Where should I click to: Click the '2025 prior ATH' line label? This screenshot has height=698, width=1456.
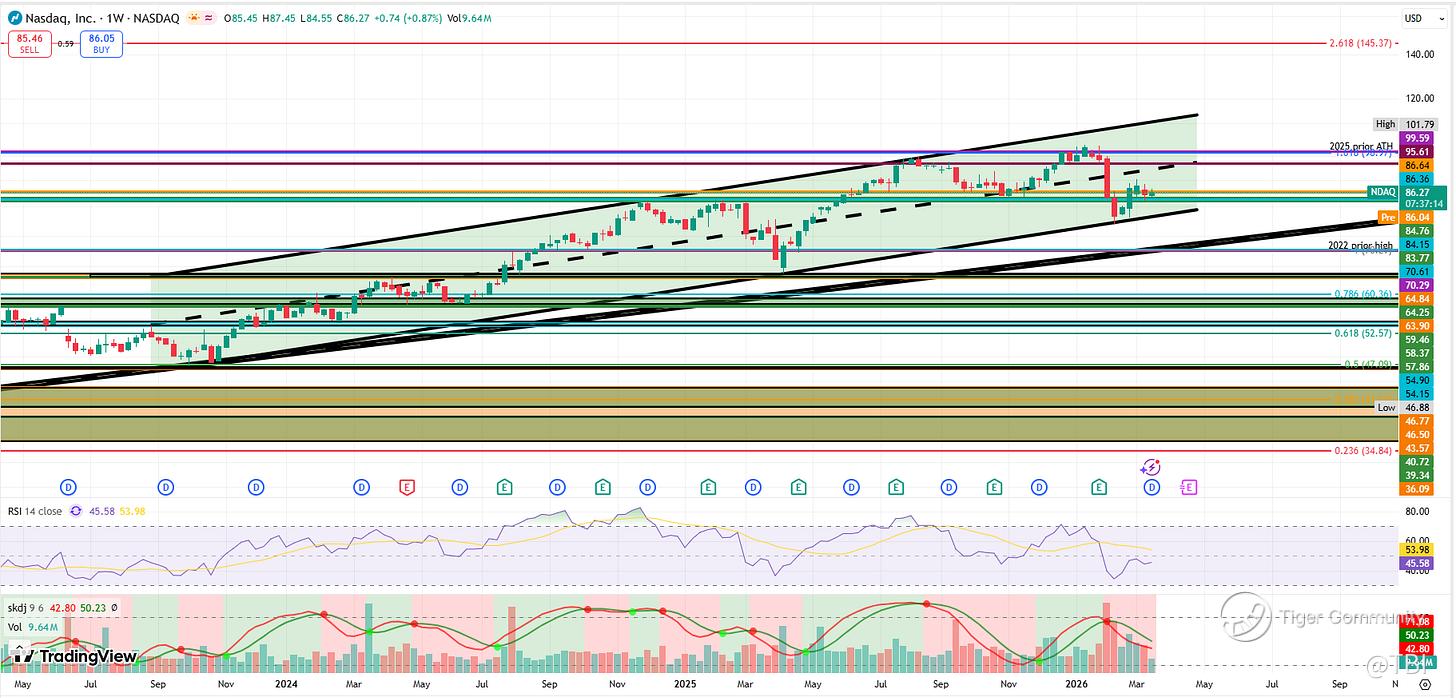tap(1361, 146)
